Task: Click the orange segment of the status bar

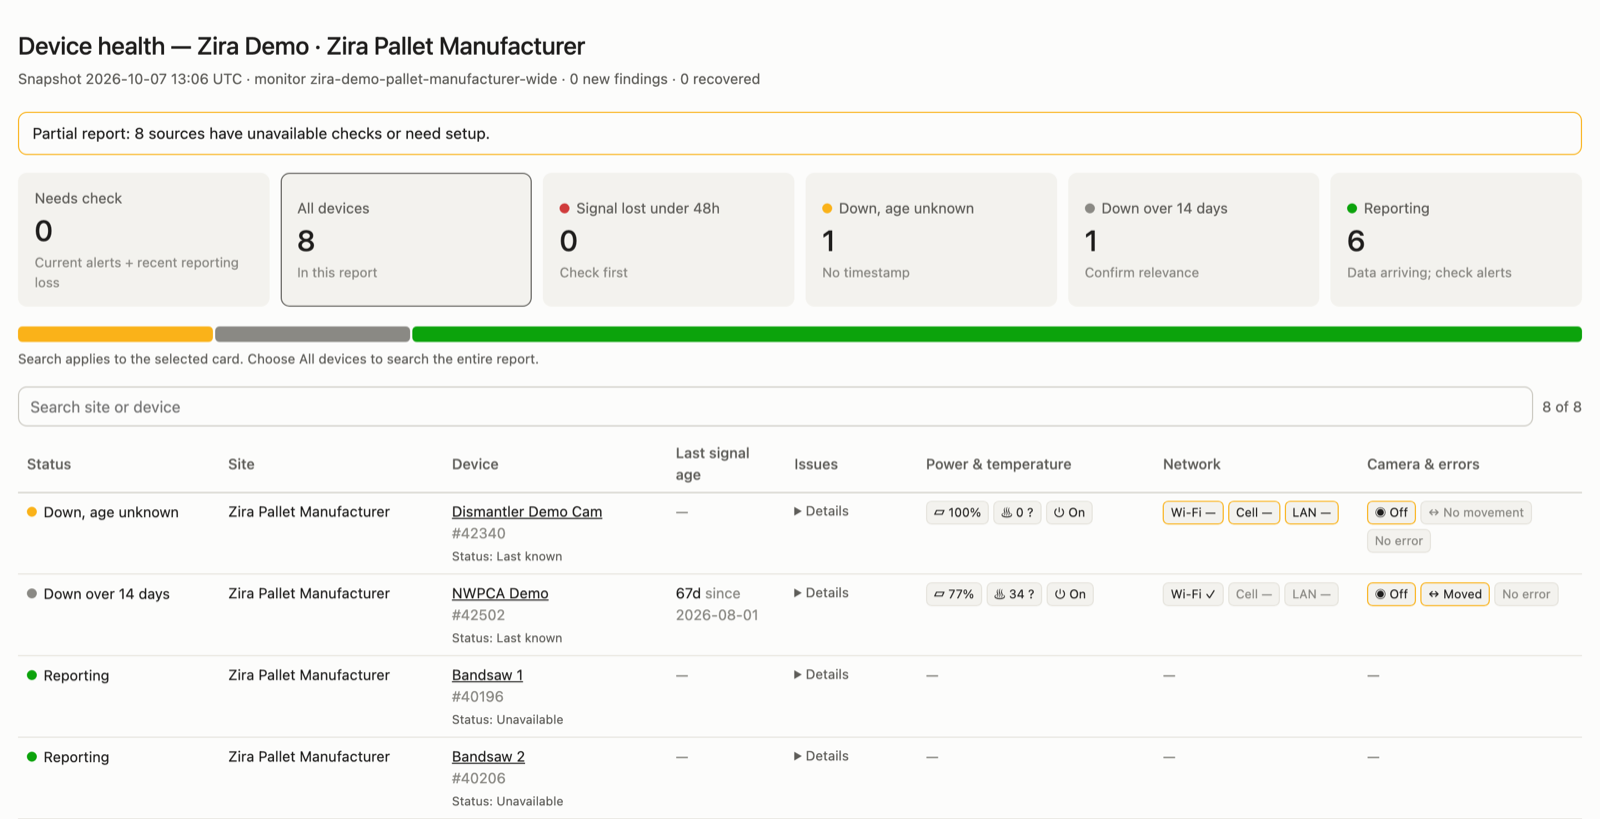Action: pos(115,334)
